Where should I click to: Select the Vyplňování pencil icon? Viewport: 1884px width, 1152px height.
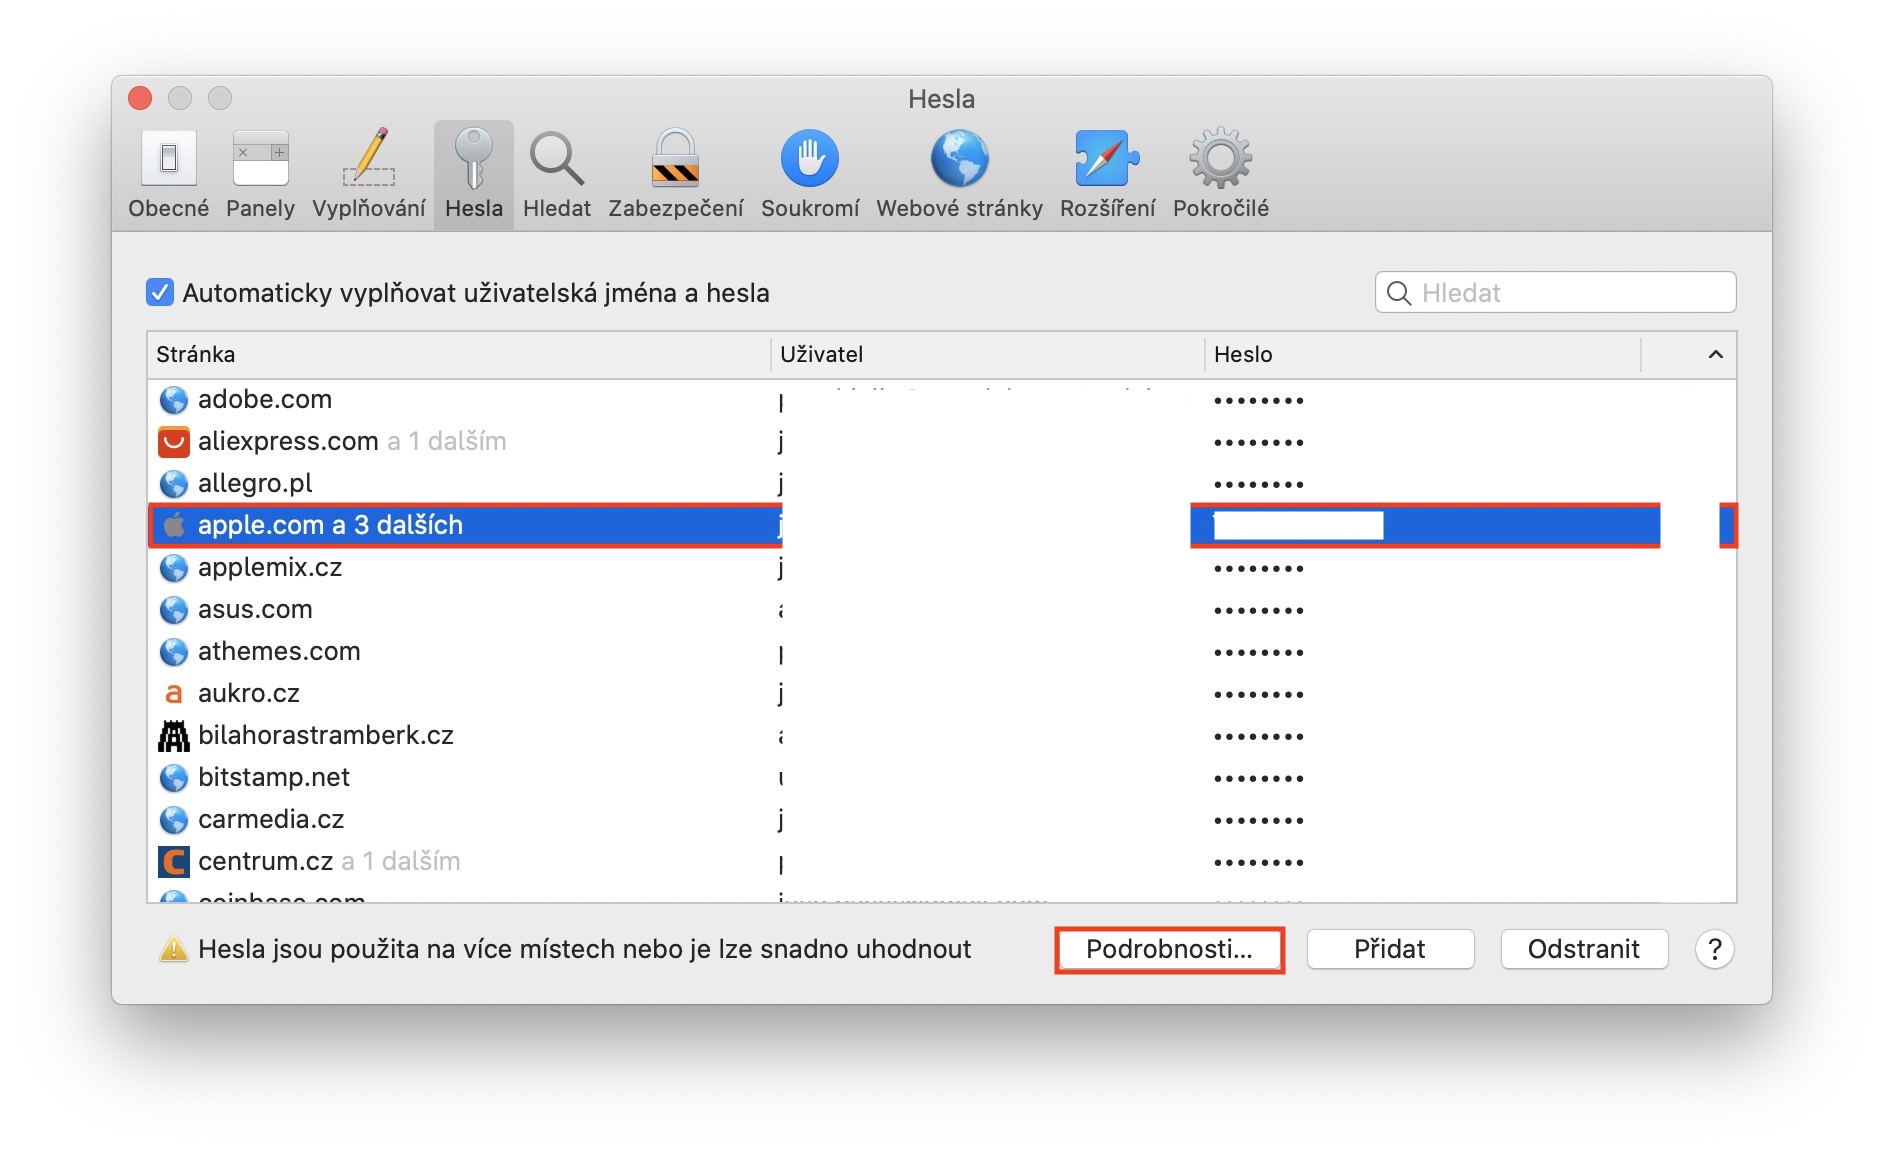click(369, 158)
